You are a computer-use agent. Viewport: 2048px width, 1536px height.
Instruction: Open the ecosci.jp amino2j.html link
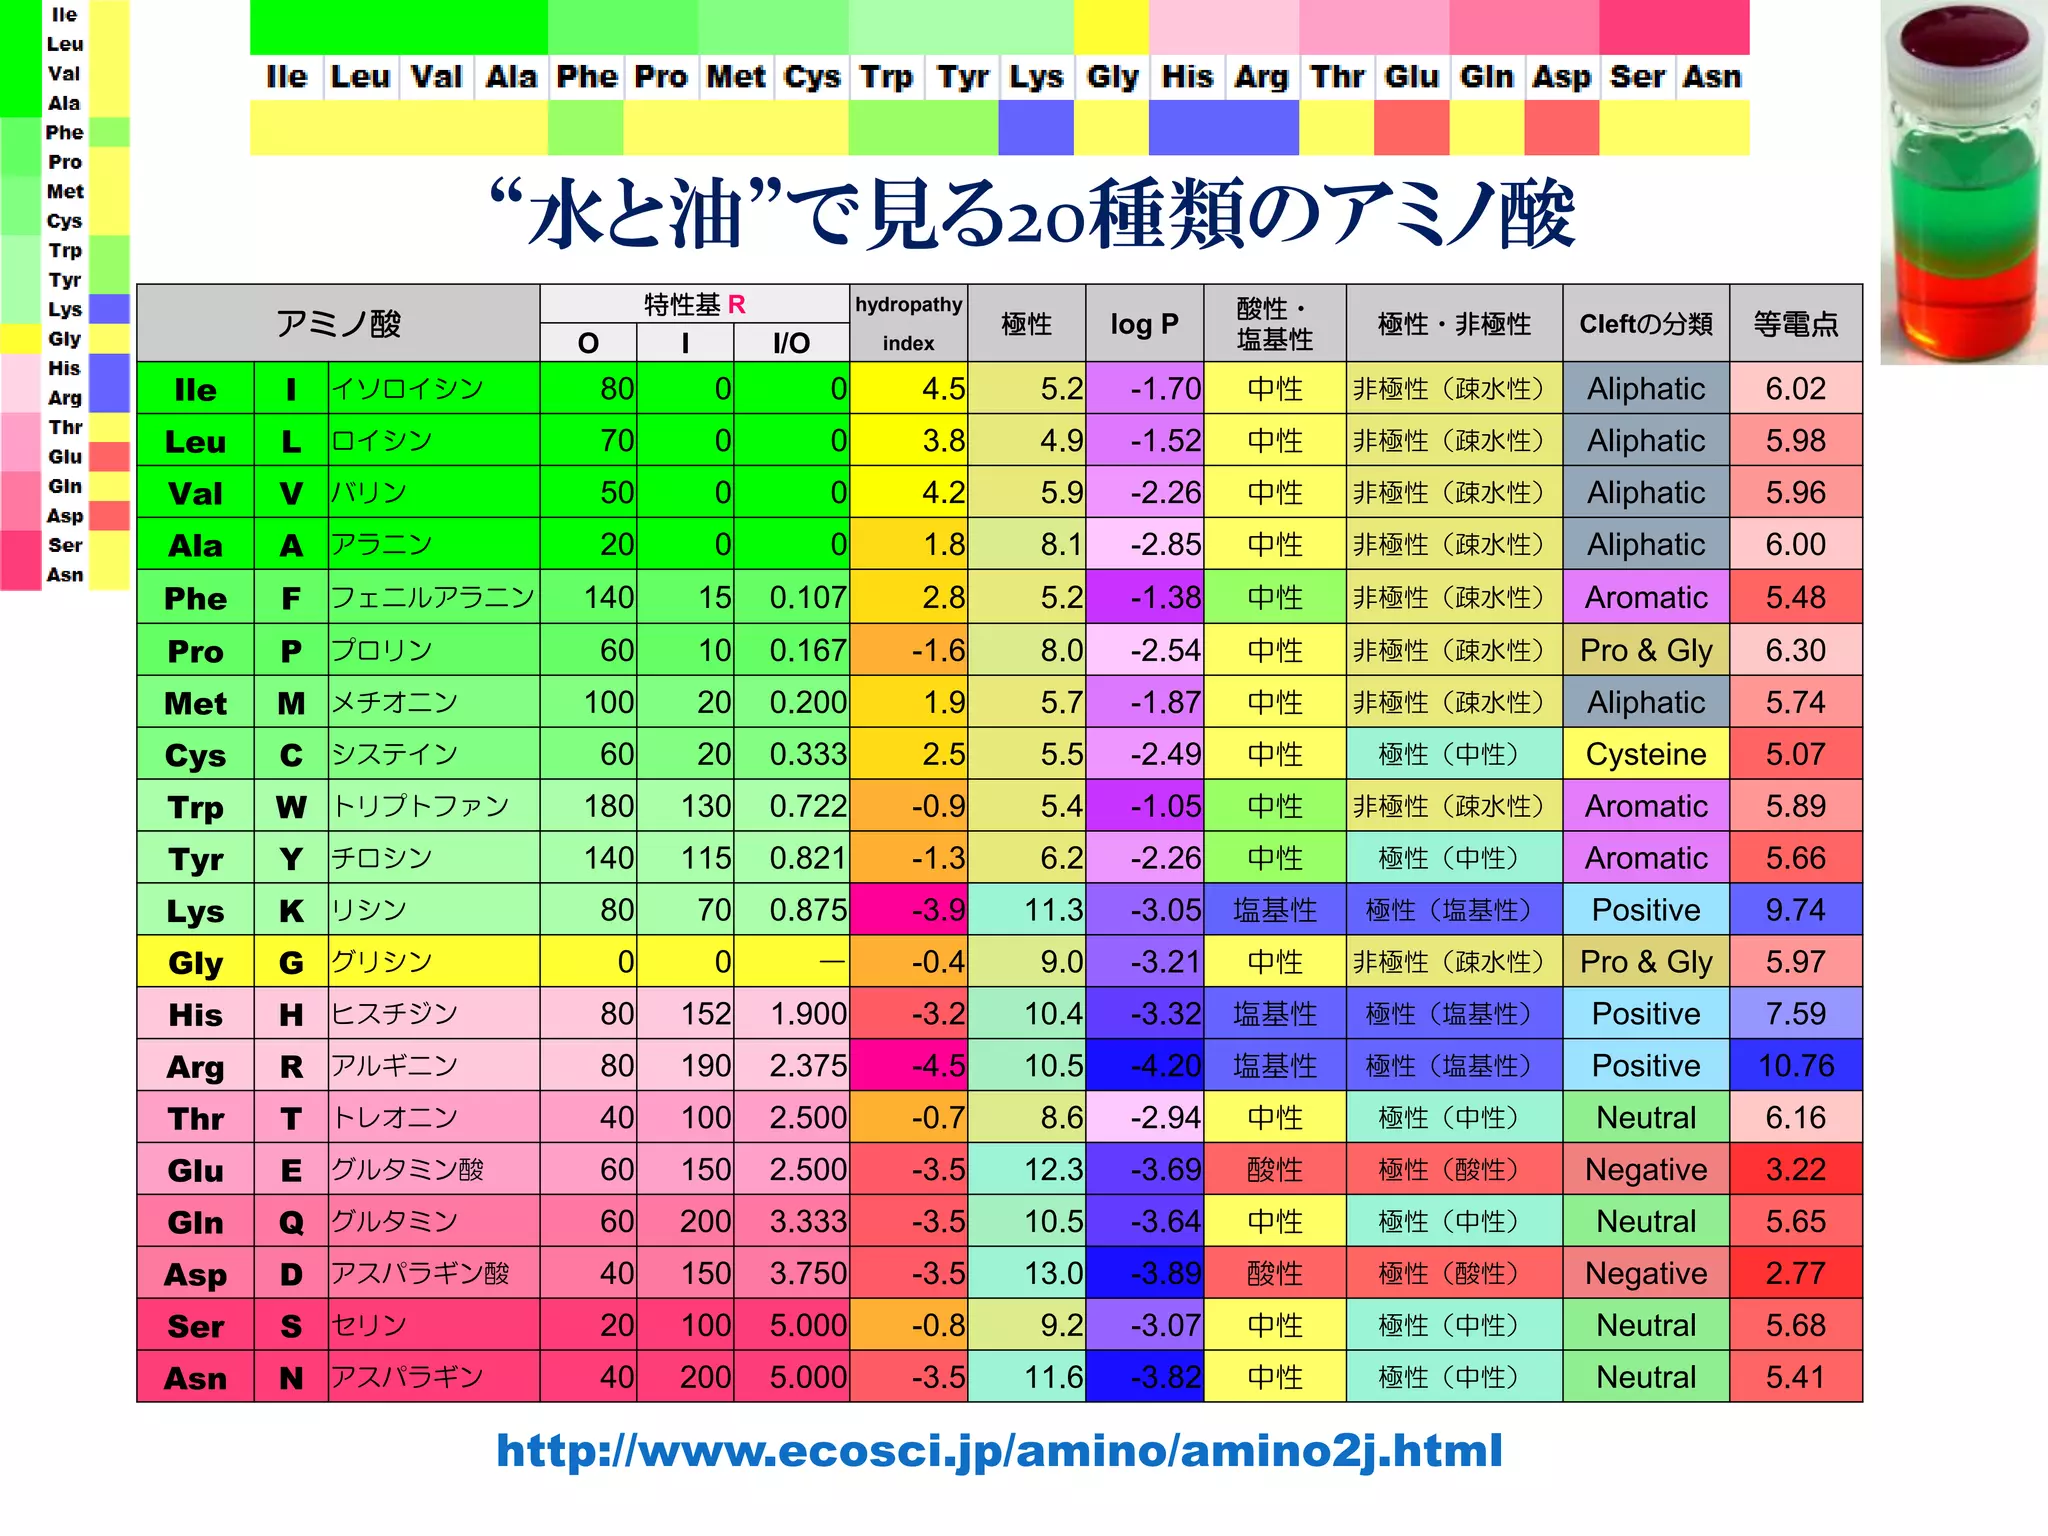tap(999, 1450)
